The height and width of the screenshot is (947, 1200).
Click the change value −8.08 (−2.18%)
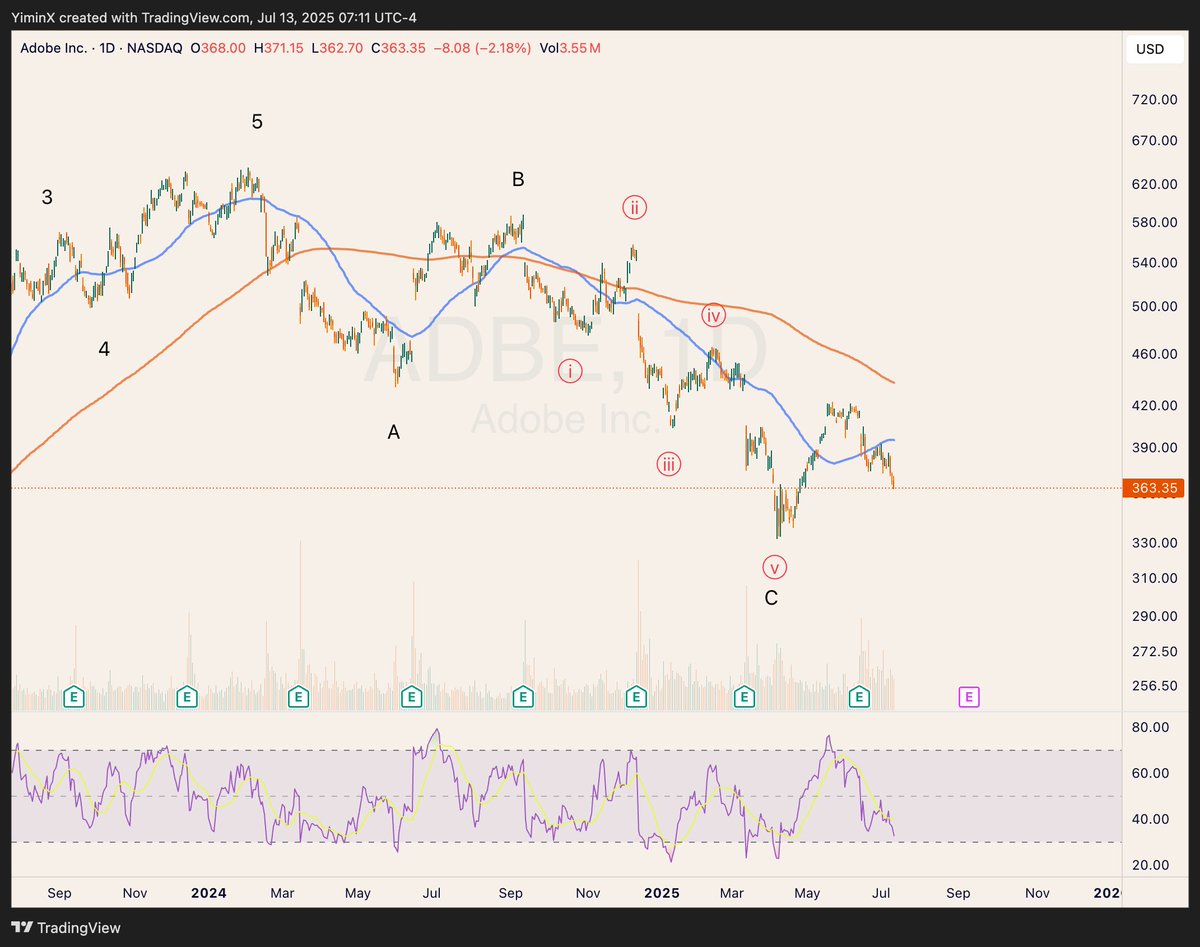click(x=483, y=48)
